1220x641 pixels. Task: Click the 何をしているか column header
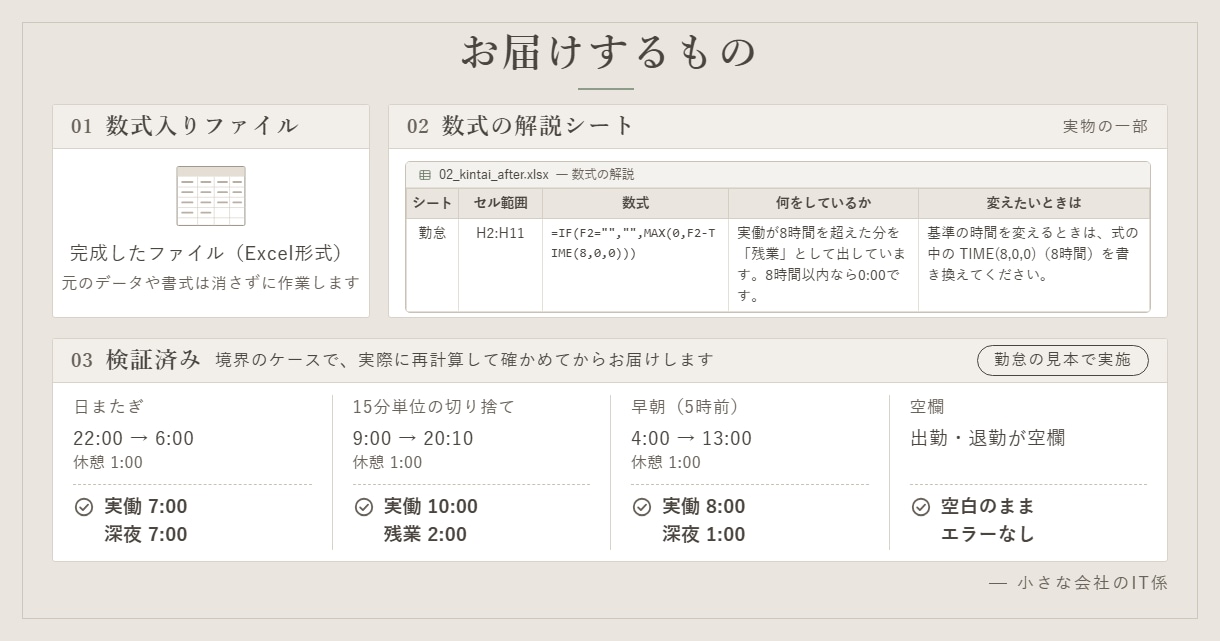pyautogui.click(x=823, y=203)
